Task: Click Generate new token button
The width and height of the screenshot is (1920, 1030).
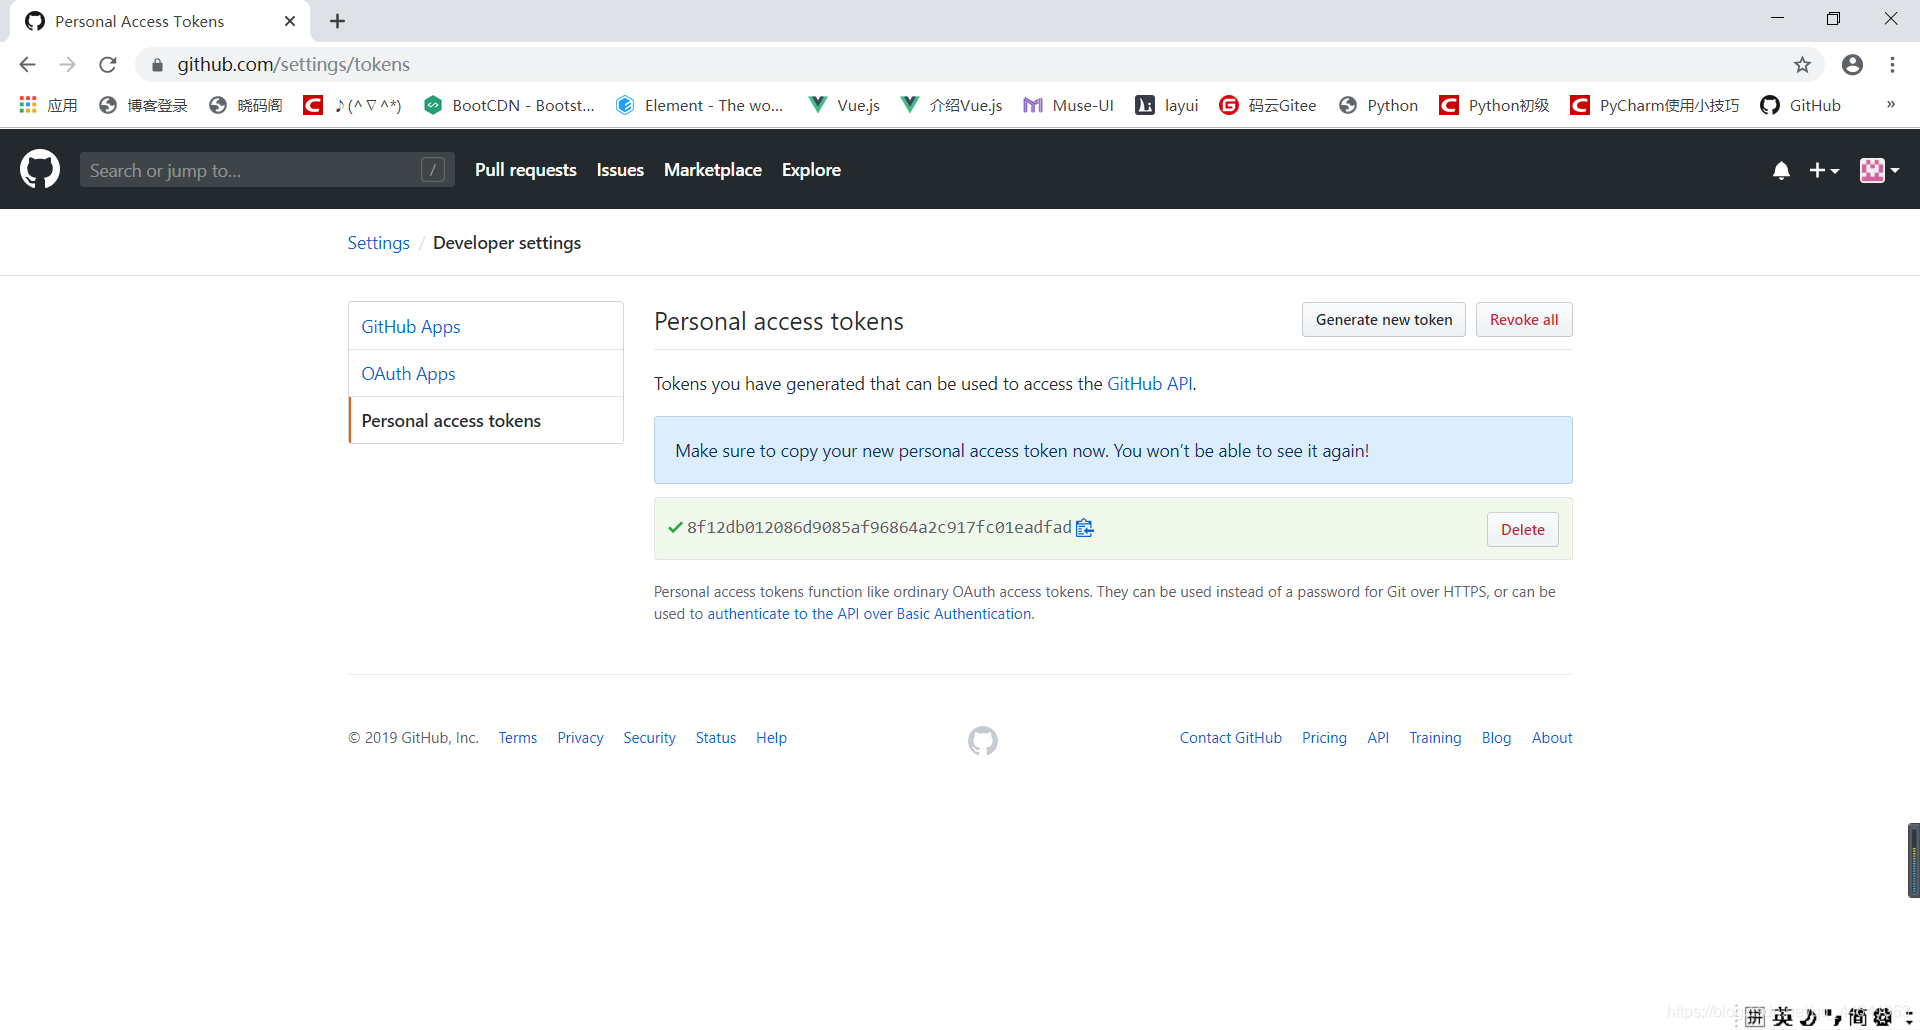Action: 1384,320
